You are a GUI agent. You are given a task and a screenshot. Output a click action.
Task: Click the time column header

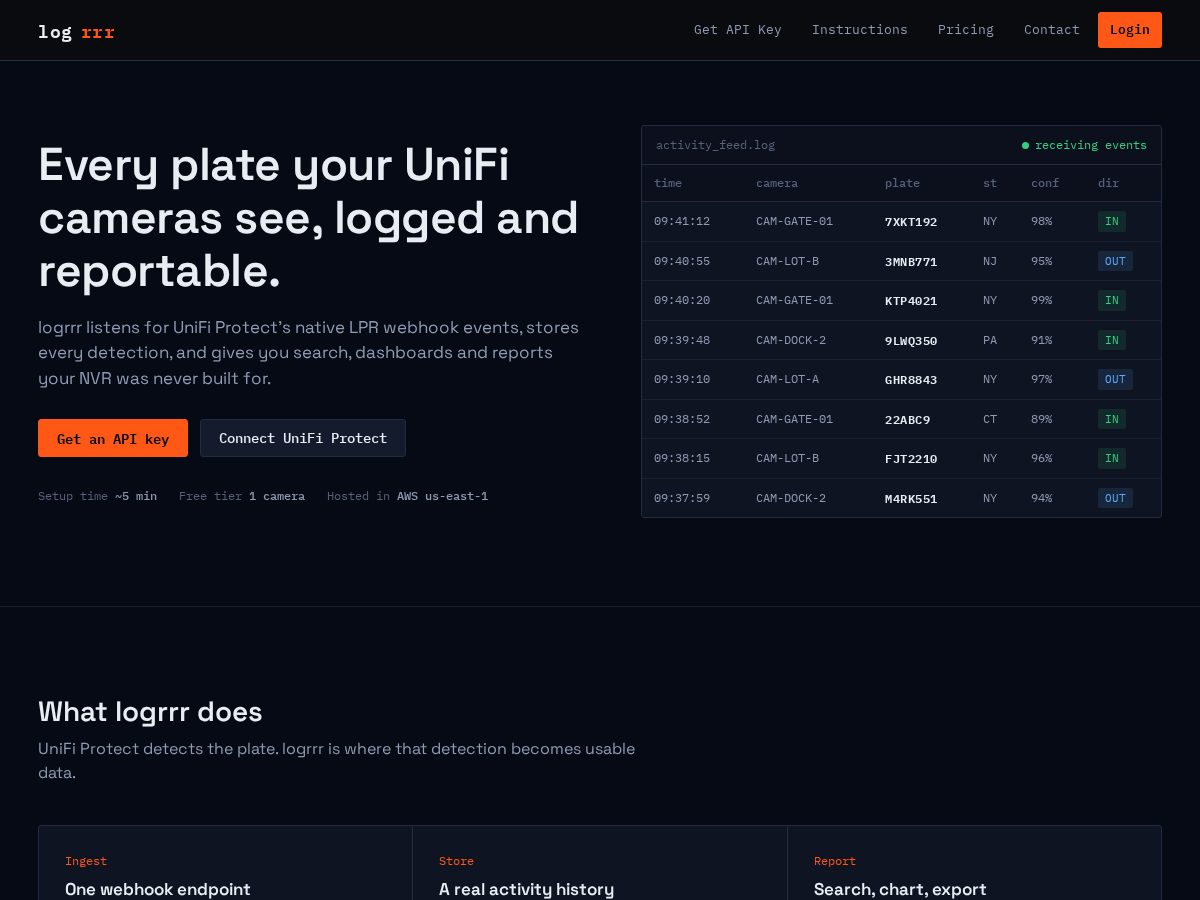tap(668, 183)
